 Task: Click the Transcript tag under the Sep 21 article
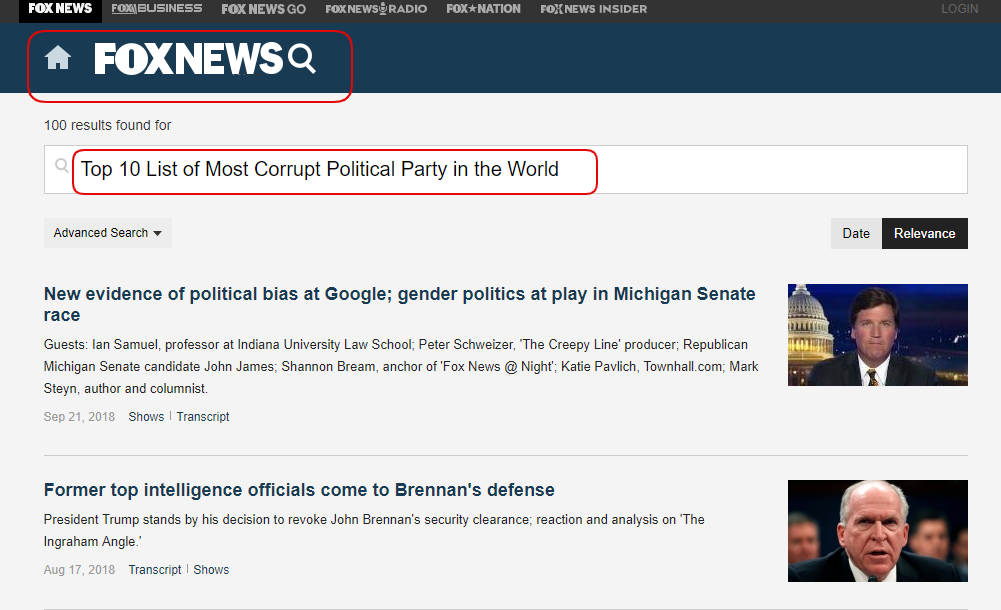[x=203, y=417]
